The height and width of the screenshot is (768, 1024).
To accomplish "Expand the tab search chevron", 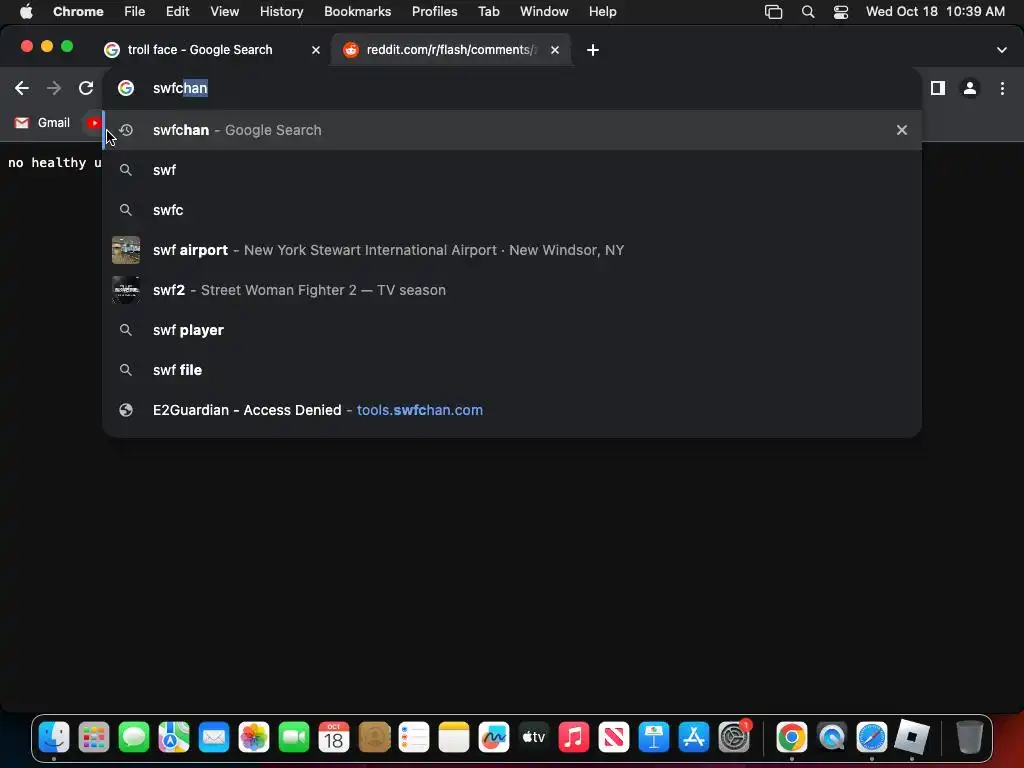I will (1002, 50).
